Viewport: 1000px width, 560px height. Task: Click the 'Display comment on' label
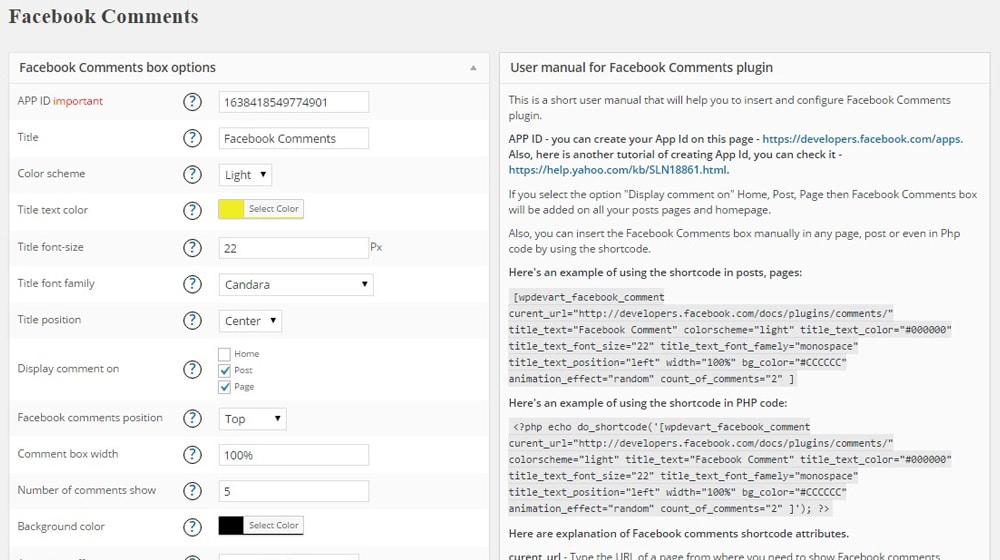pyautogui.click(x=68, y=369)
